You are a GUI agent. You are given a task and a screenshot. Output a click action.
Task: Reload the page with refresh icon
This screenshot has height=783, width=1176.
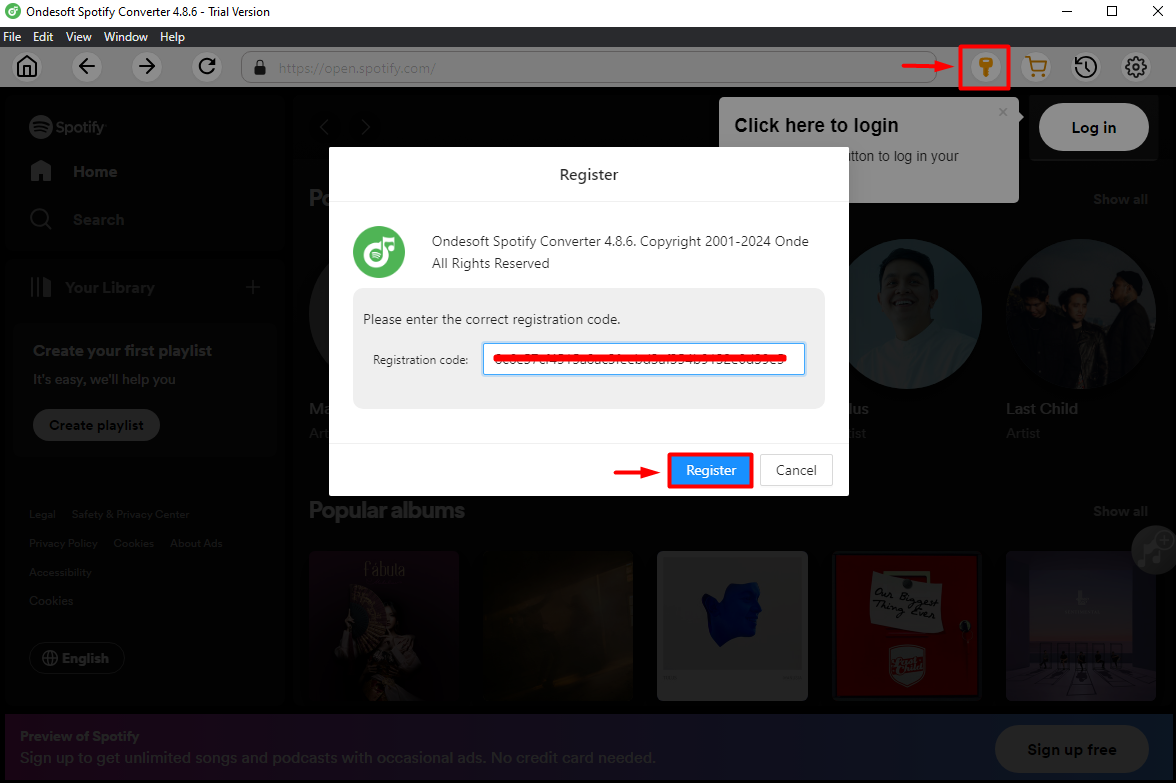click(207, 67)
